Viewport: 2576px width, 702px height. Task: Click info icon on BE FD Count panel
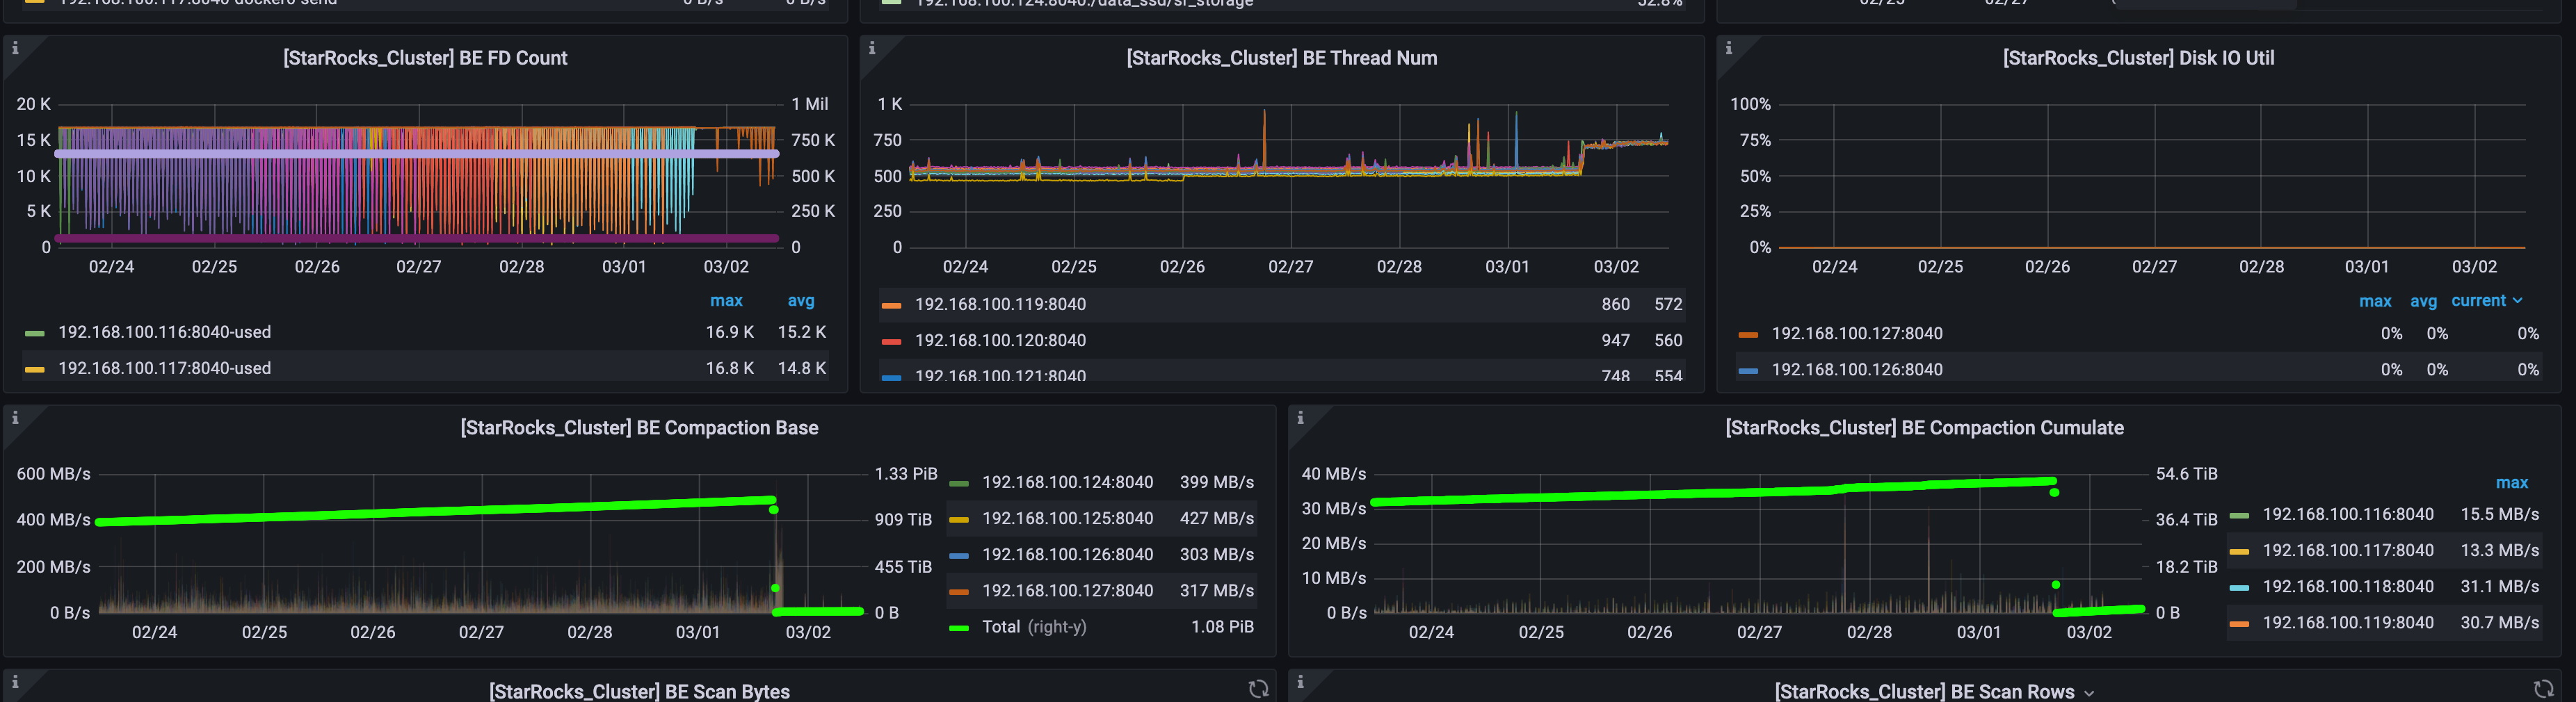15,48
